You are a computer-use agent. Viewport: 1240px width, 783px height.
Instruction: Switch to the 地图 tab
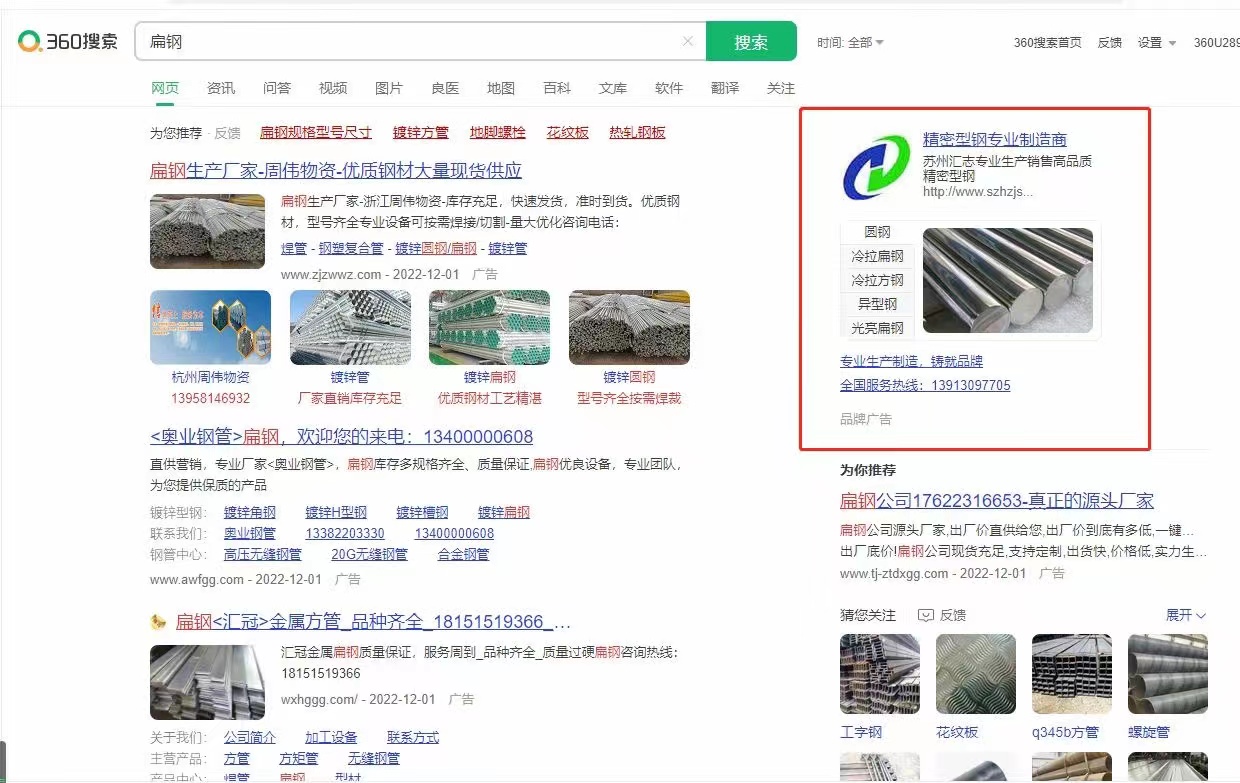[501, 88]
